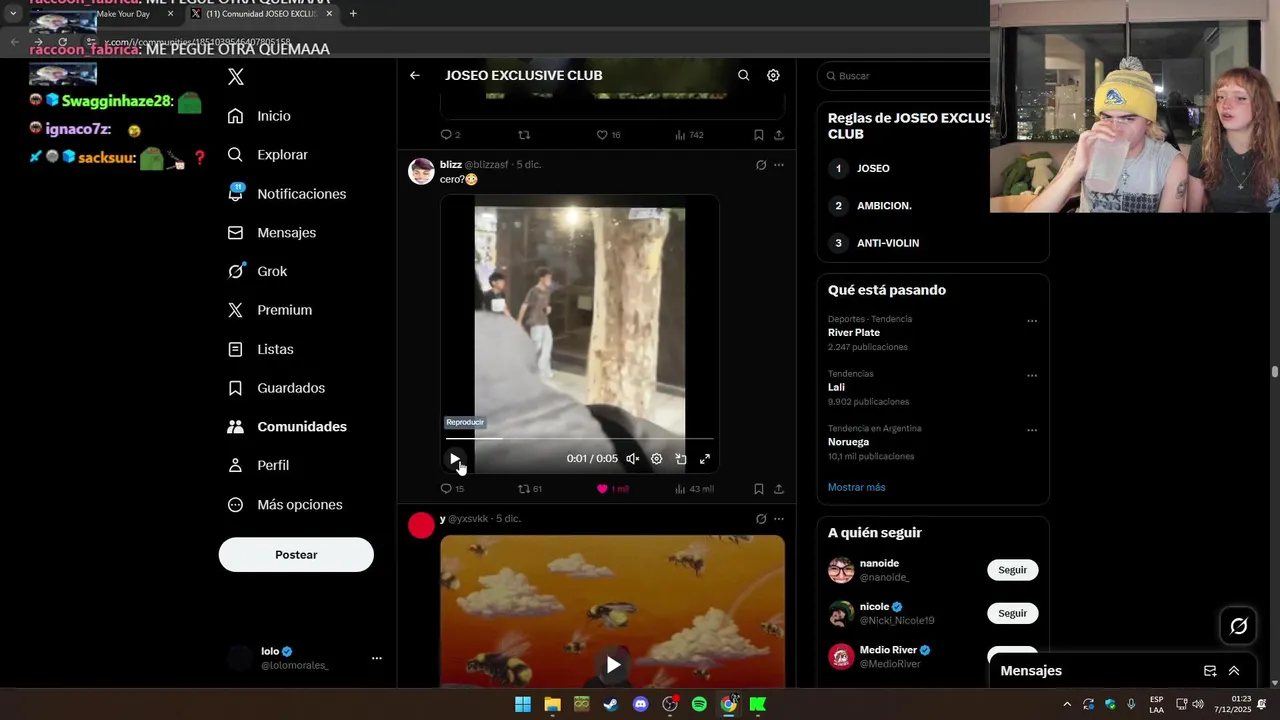Expand the Mensajes drawer with chevrons
Viewport: 1280px width, 720px height.
click(x=1234, y=671)
